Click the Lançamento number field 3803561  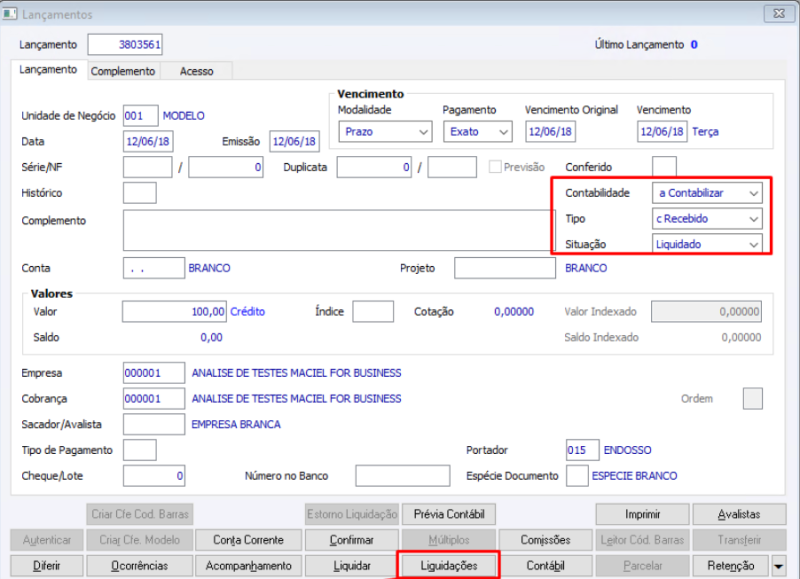(125, 44)
